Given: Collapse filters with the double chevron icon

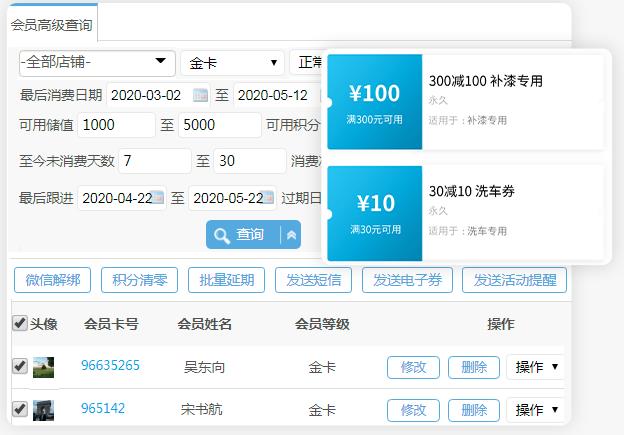Looking at the screenshot, I should (x=291, y=235).
